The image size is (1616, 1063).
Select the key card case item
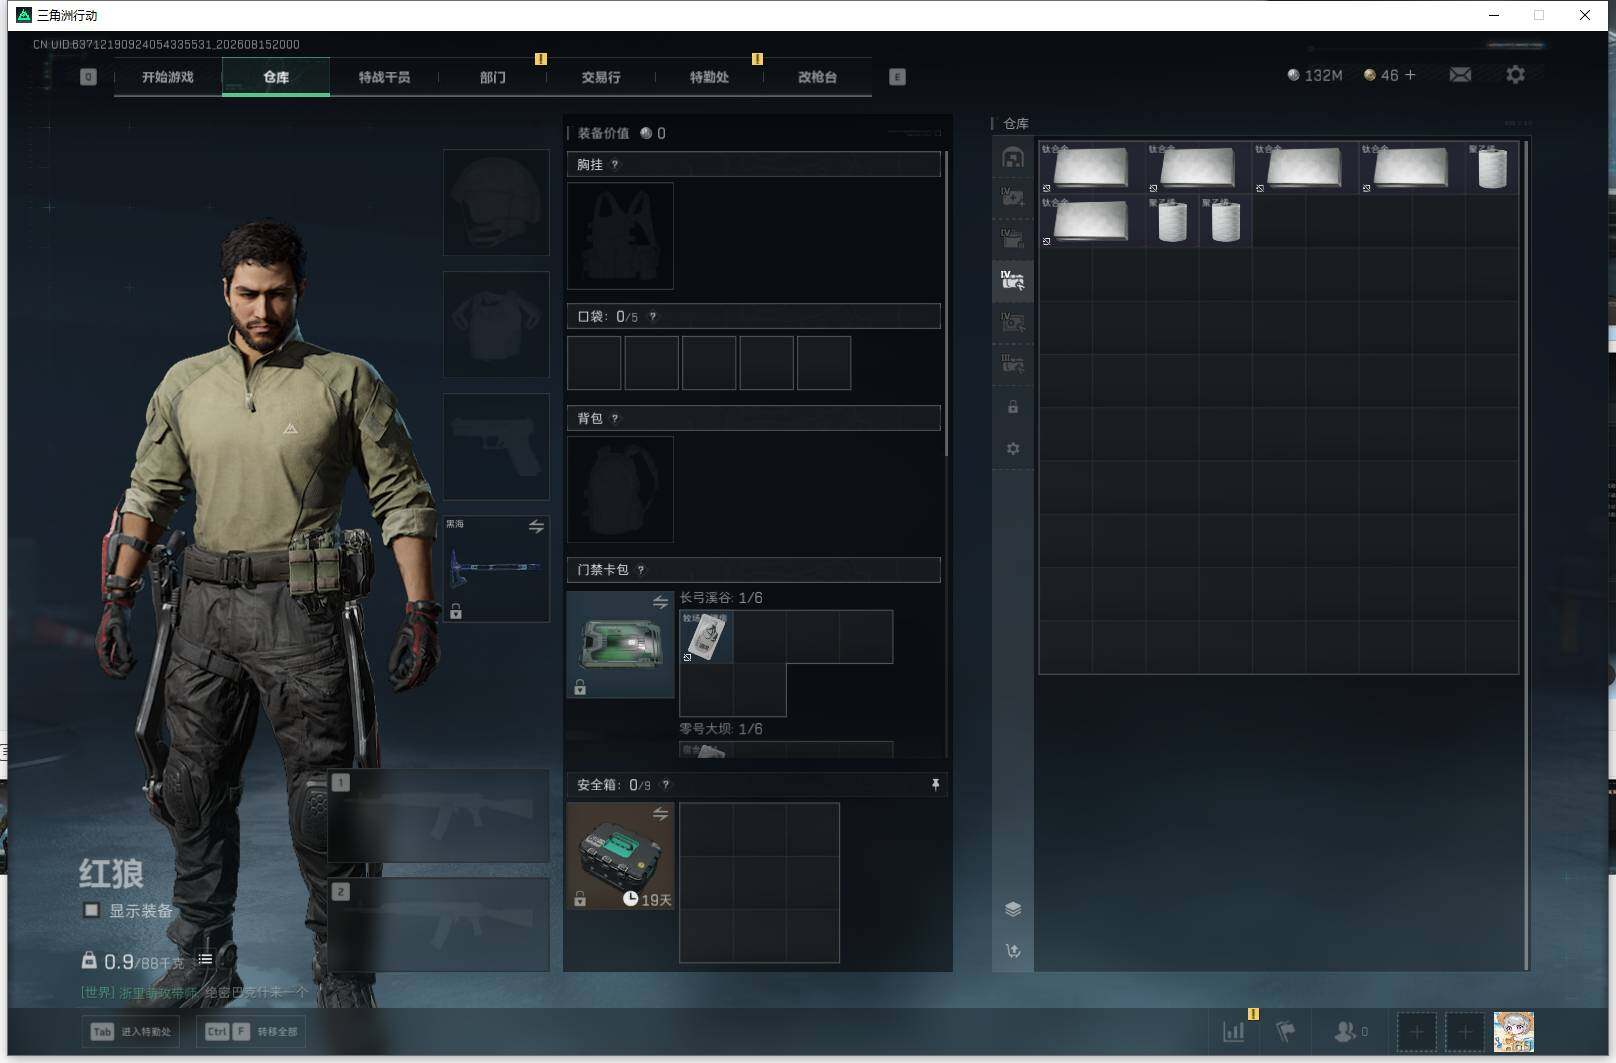[x=620, y=644]
